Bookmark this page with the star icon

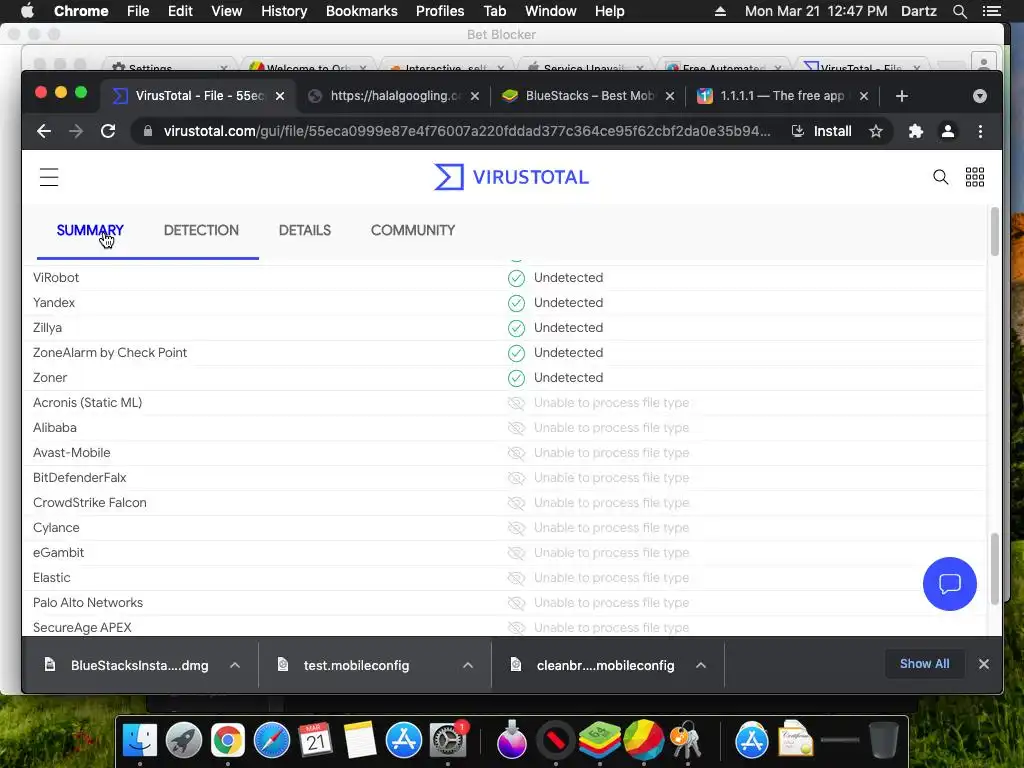pos(876,131)
